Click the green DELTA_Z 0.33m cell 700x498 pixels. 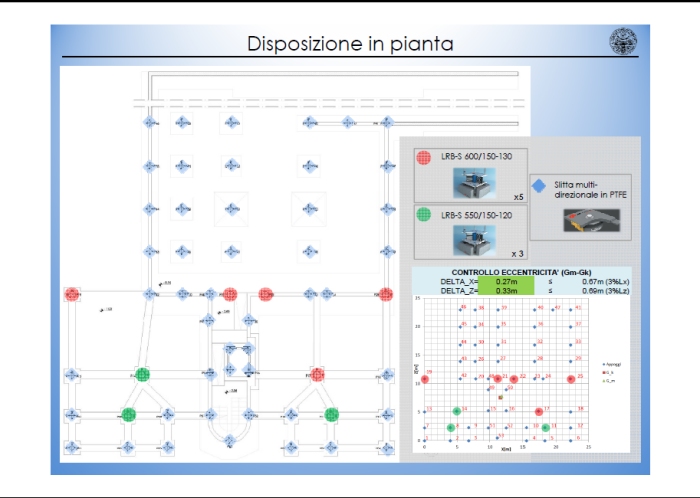pos(506,291)
